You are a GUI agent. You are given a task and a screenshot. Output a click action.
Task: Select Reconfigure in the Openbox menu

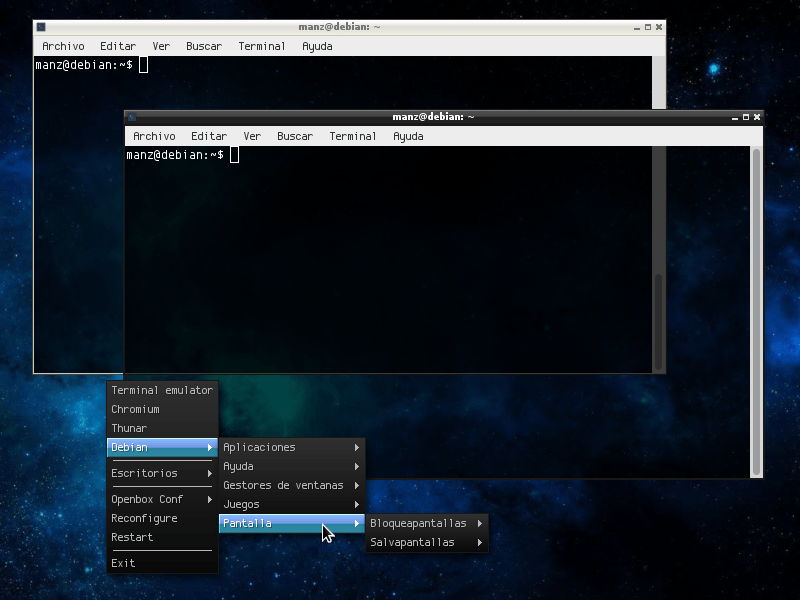pos(162,518)
